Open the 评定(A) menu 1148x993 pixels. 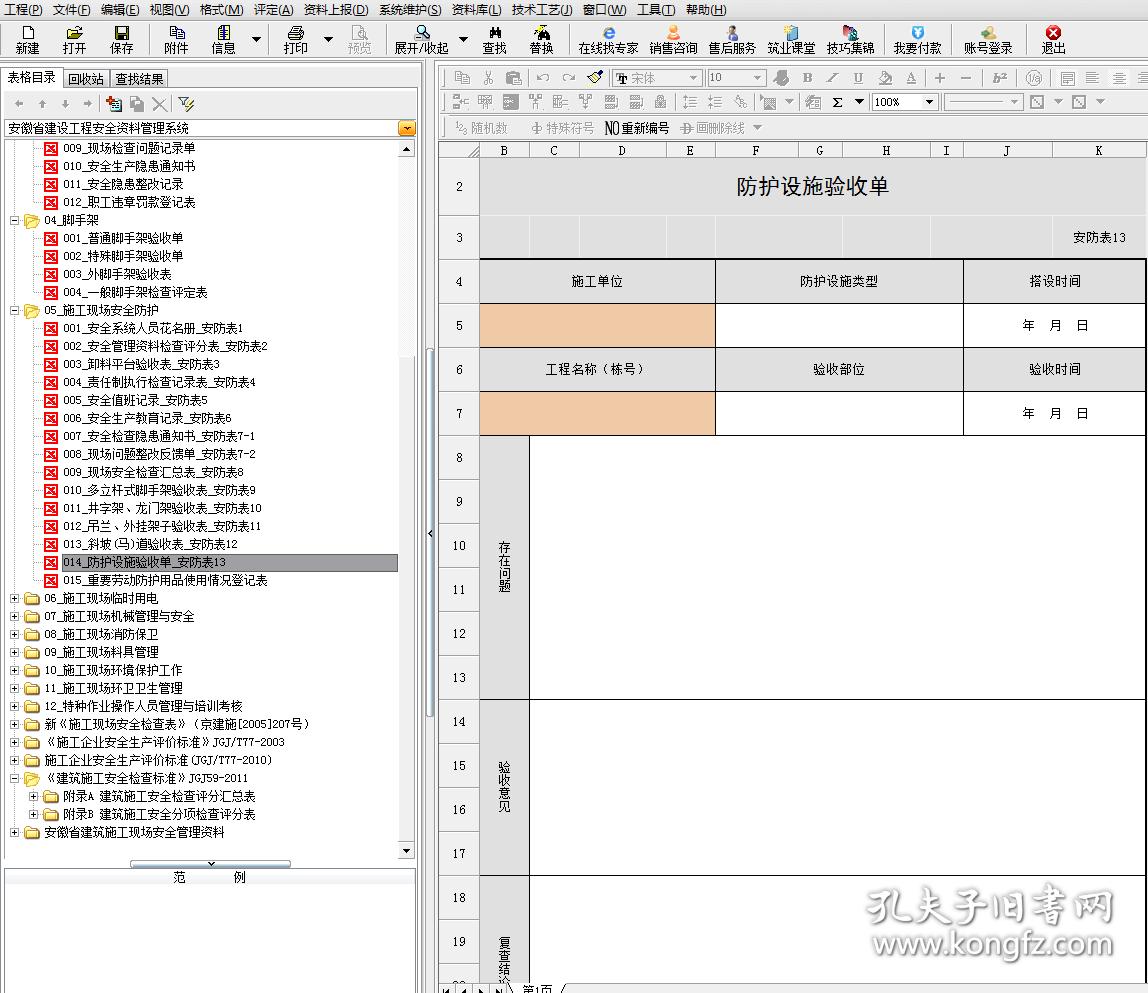(273, 9)
